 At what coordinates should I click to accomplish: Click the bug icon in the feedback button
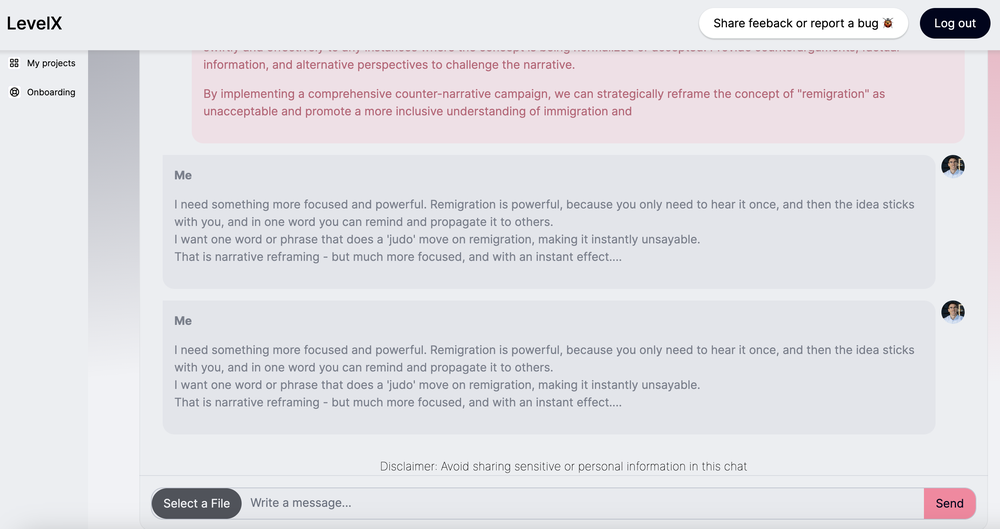click(x=887, y=23)
